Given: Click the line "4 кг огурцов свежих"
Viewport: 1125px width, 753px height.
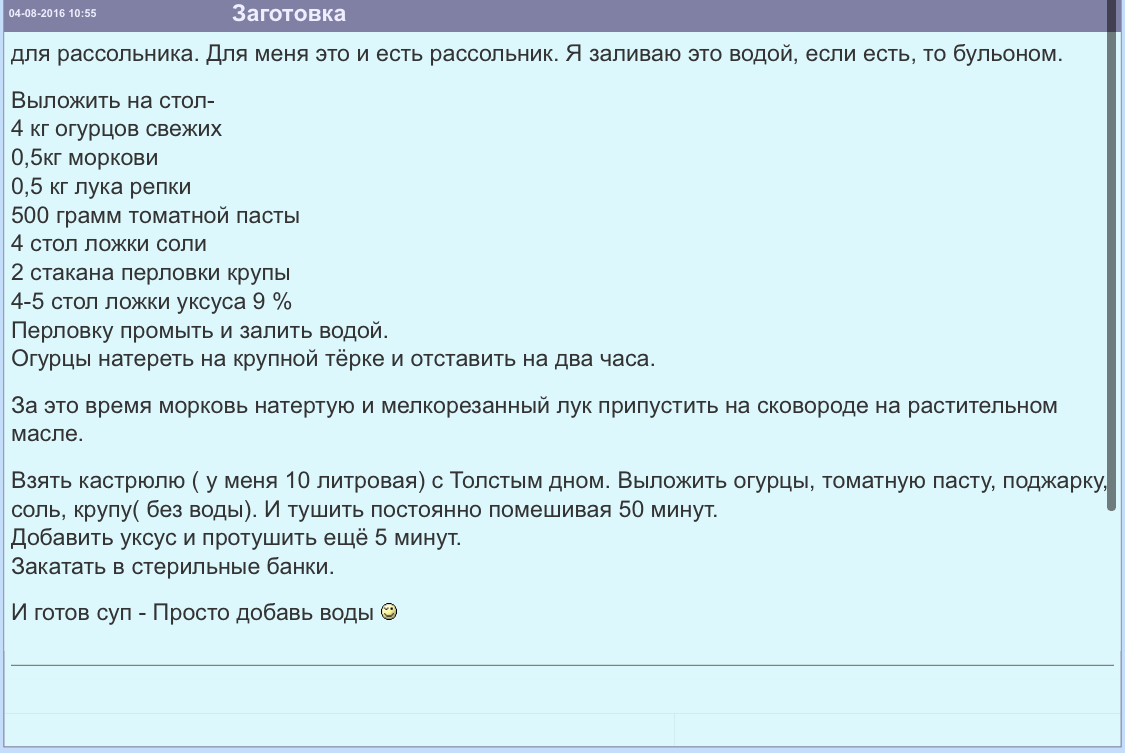Looking at the screenshot, I should click(116, 129).
